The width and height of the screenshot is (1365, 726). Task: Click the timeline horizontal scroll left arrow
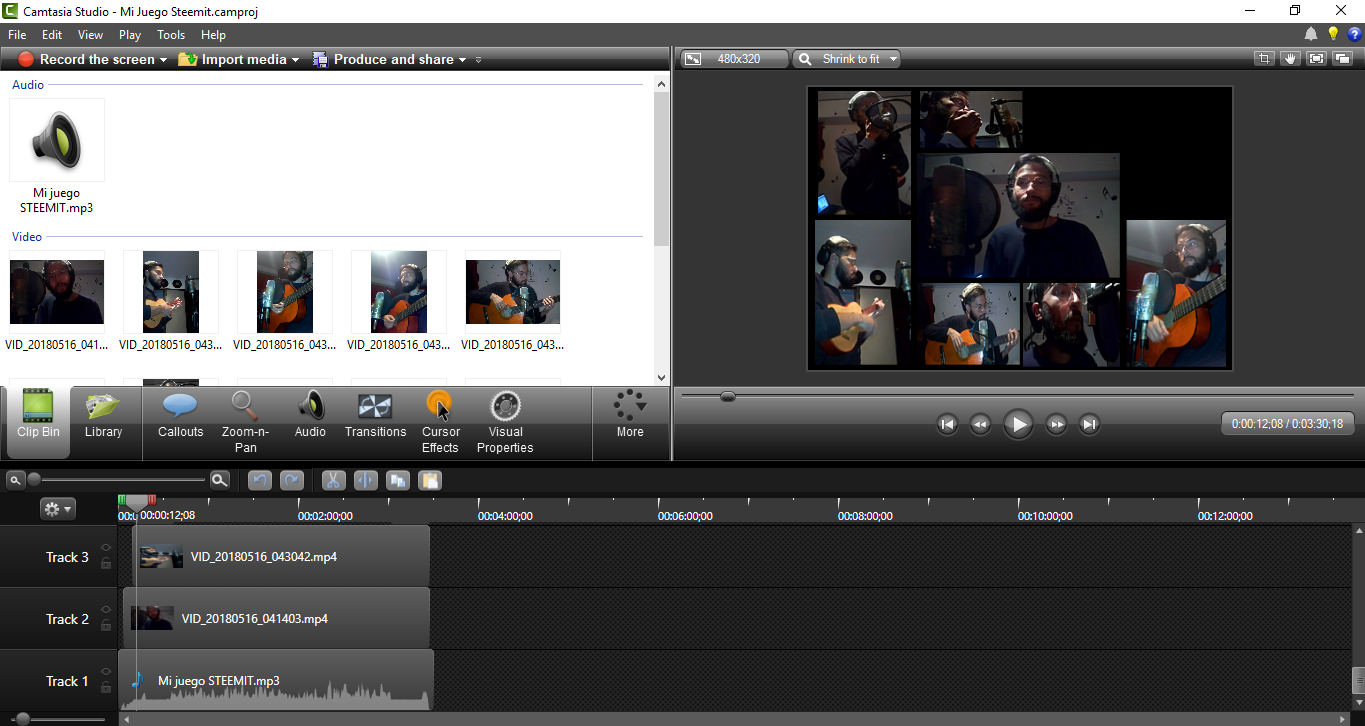pos(126,719)
